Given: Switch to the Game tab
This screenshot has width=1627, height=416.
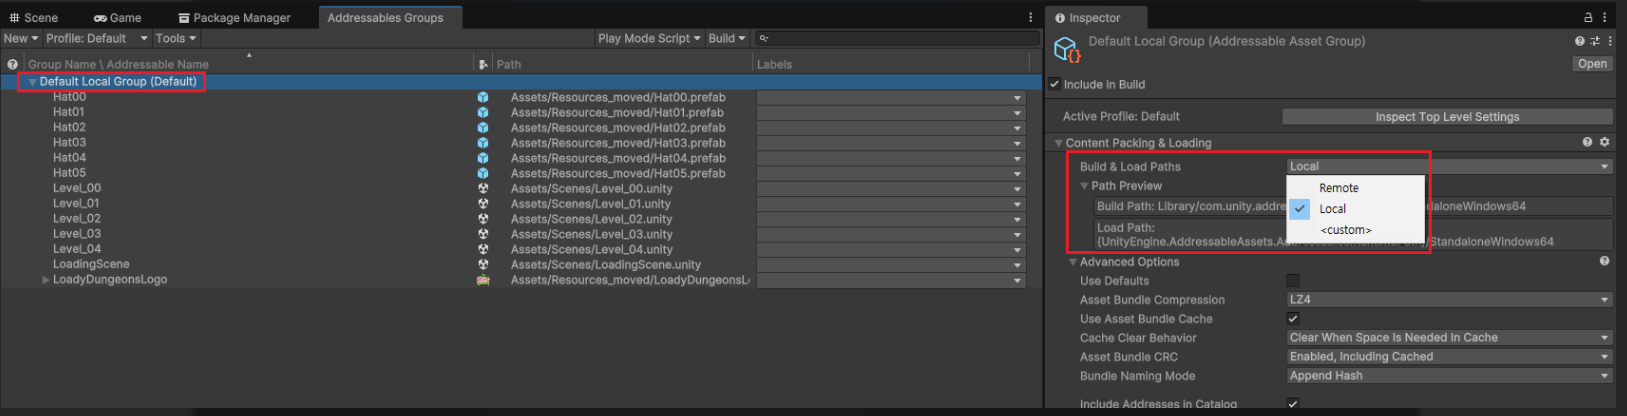Looking at the screenshot, I should pos(118,18).
